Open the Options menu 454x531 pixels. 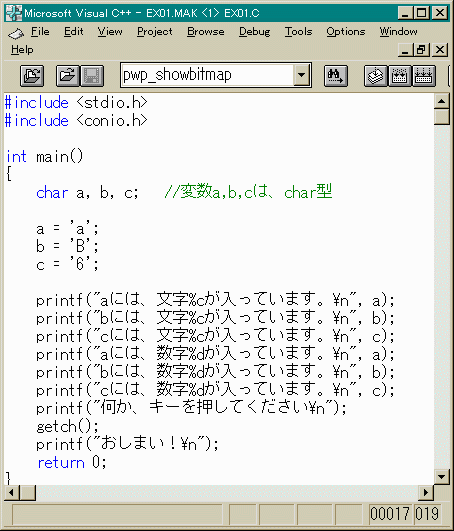pos(346,31)
